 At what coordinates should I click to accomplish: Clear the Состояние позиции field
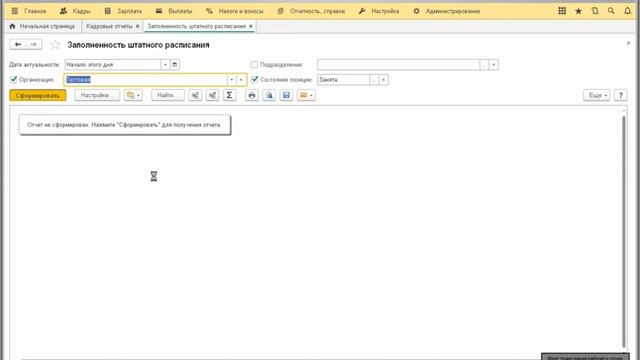[383, 80]
